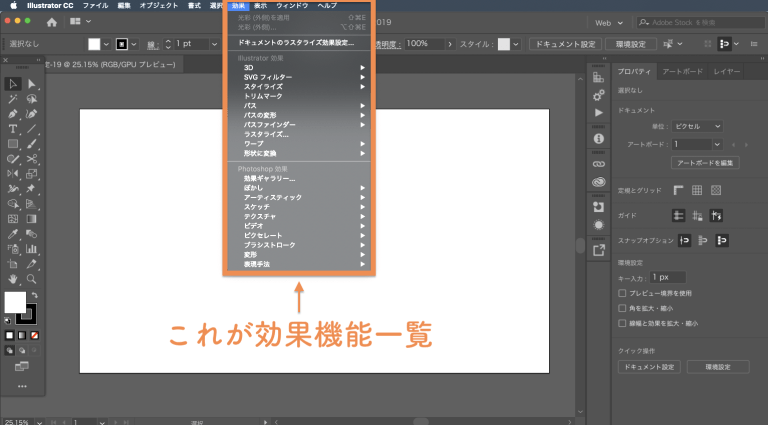
Task: Click the アートボードを編集 button
Action: tap(705, 163)
